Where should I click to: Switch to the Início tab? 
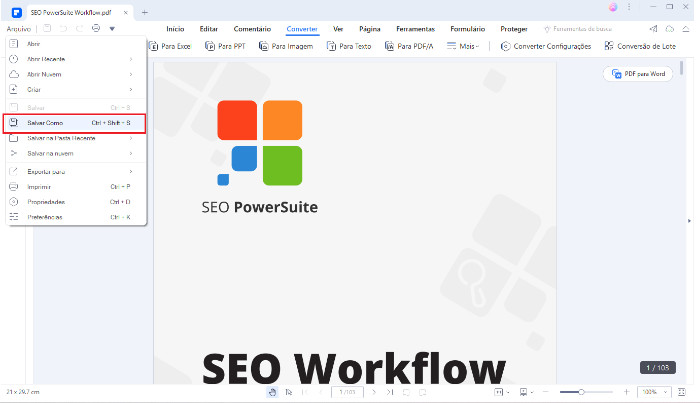pos(175,29)
